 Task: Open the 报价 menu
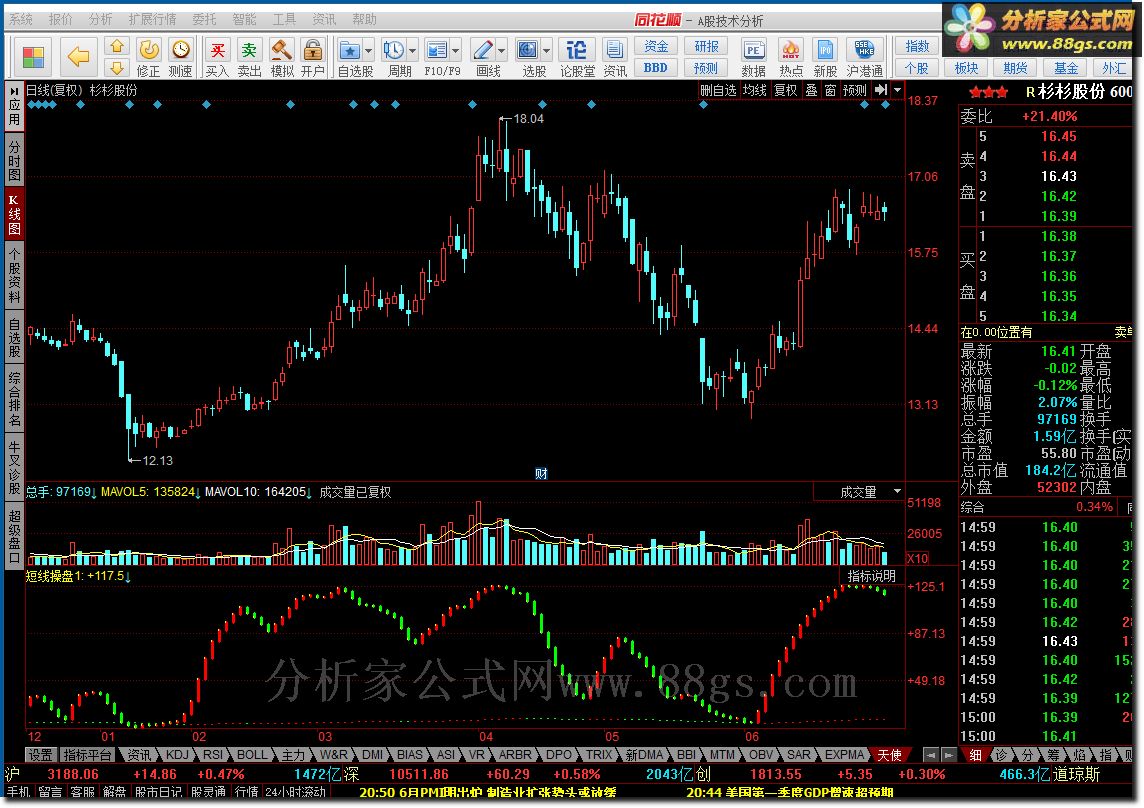[61, 20]
